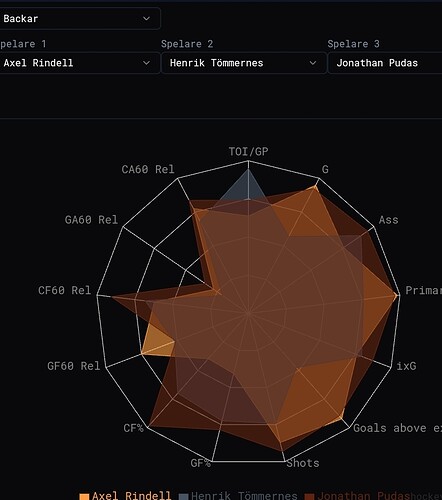Screen dimensions: 442x500
Task: Click the CF% axis label
Action: pos(133,428)
